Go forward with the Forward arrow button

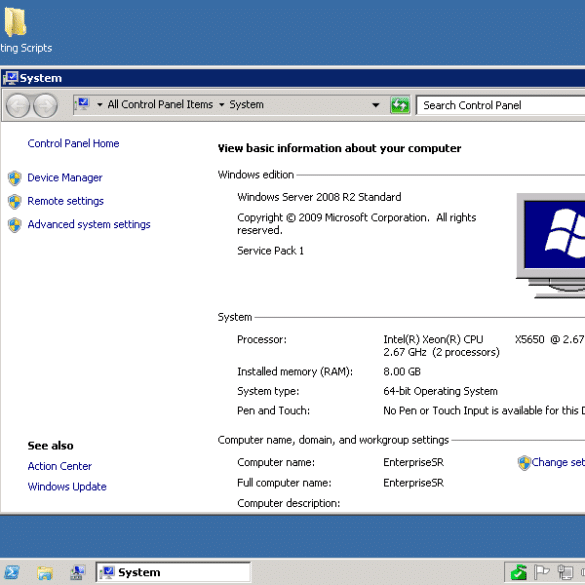click(46, 106)
